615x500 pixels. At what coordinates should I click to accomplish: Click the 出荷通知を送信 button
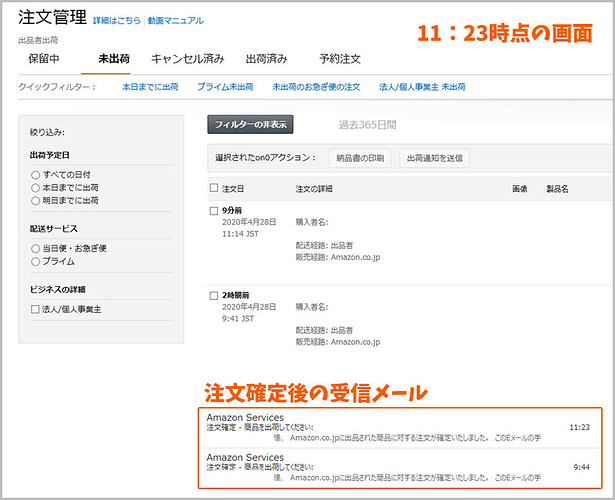435,158
